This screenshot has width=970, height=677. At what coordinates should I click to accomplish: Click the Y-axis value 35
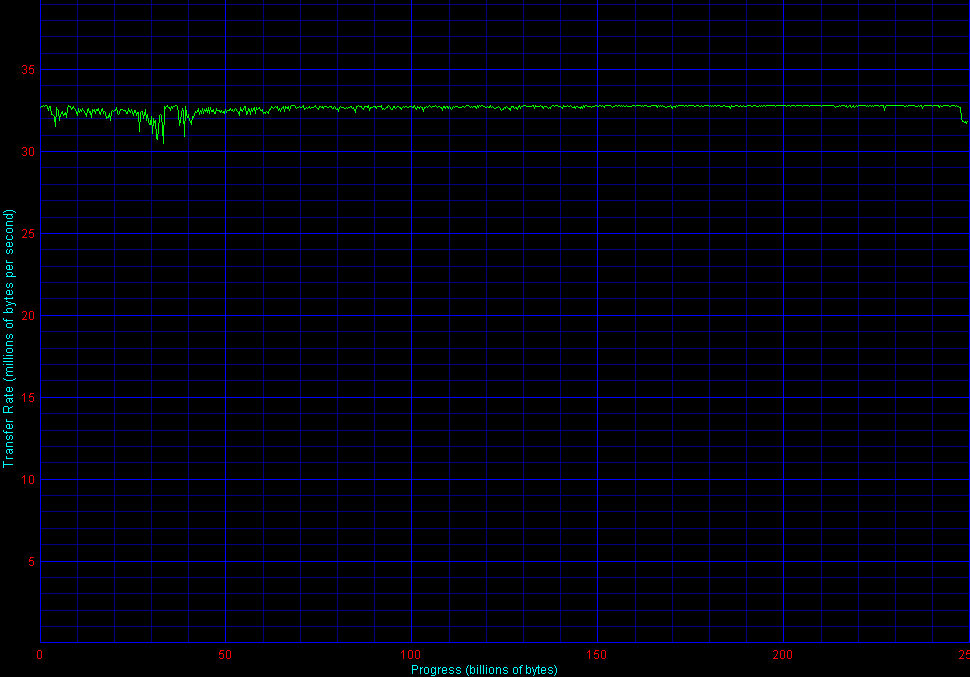[28, 70]
